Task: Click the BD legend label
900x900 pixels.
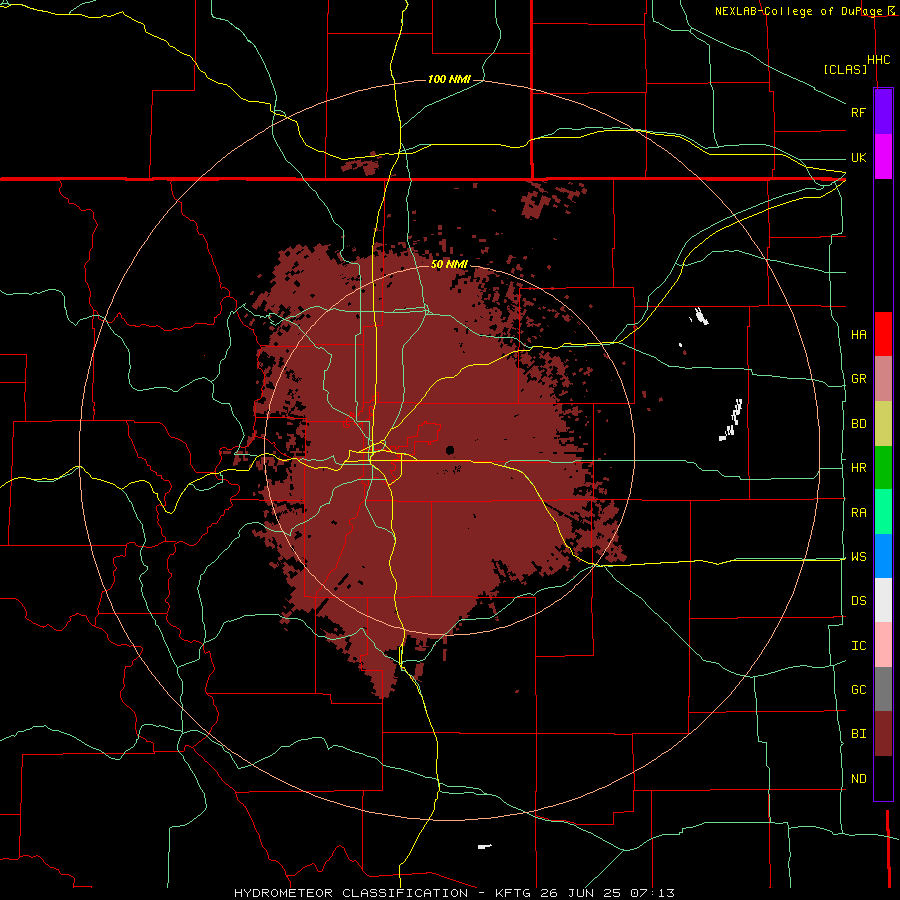Action: (x=858, y=424)
